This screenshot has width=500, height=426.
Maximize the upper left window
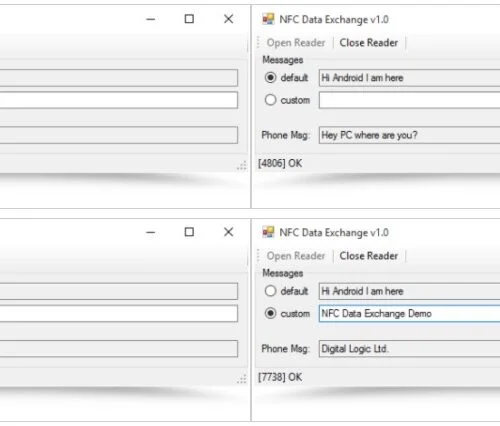(189, 19)
